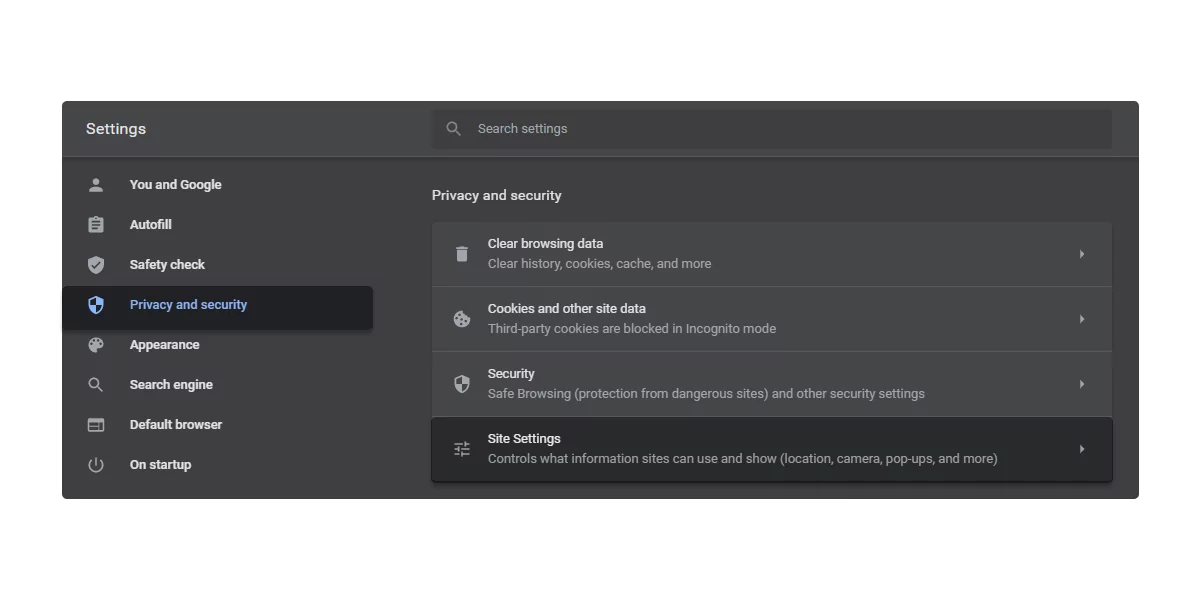Click the window icon beside Default browser

coord(96,425)
